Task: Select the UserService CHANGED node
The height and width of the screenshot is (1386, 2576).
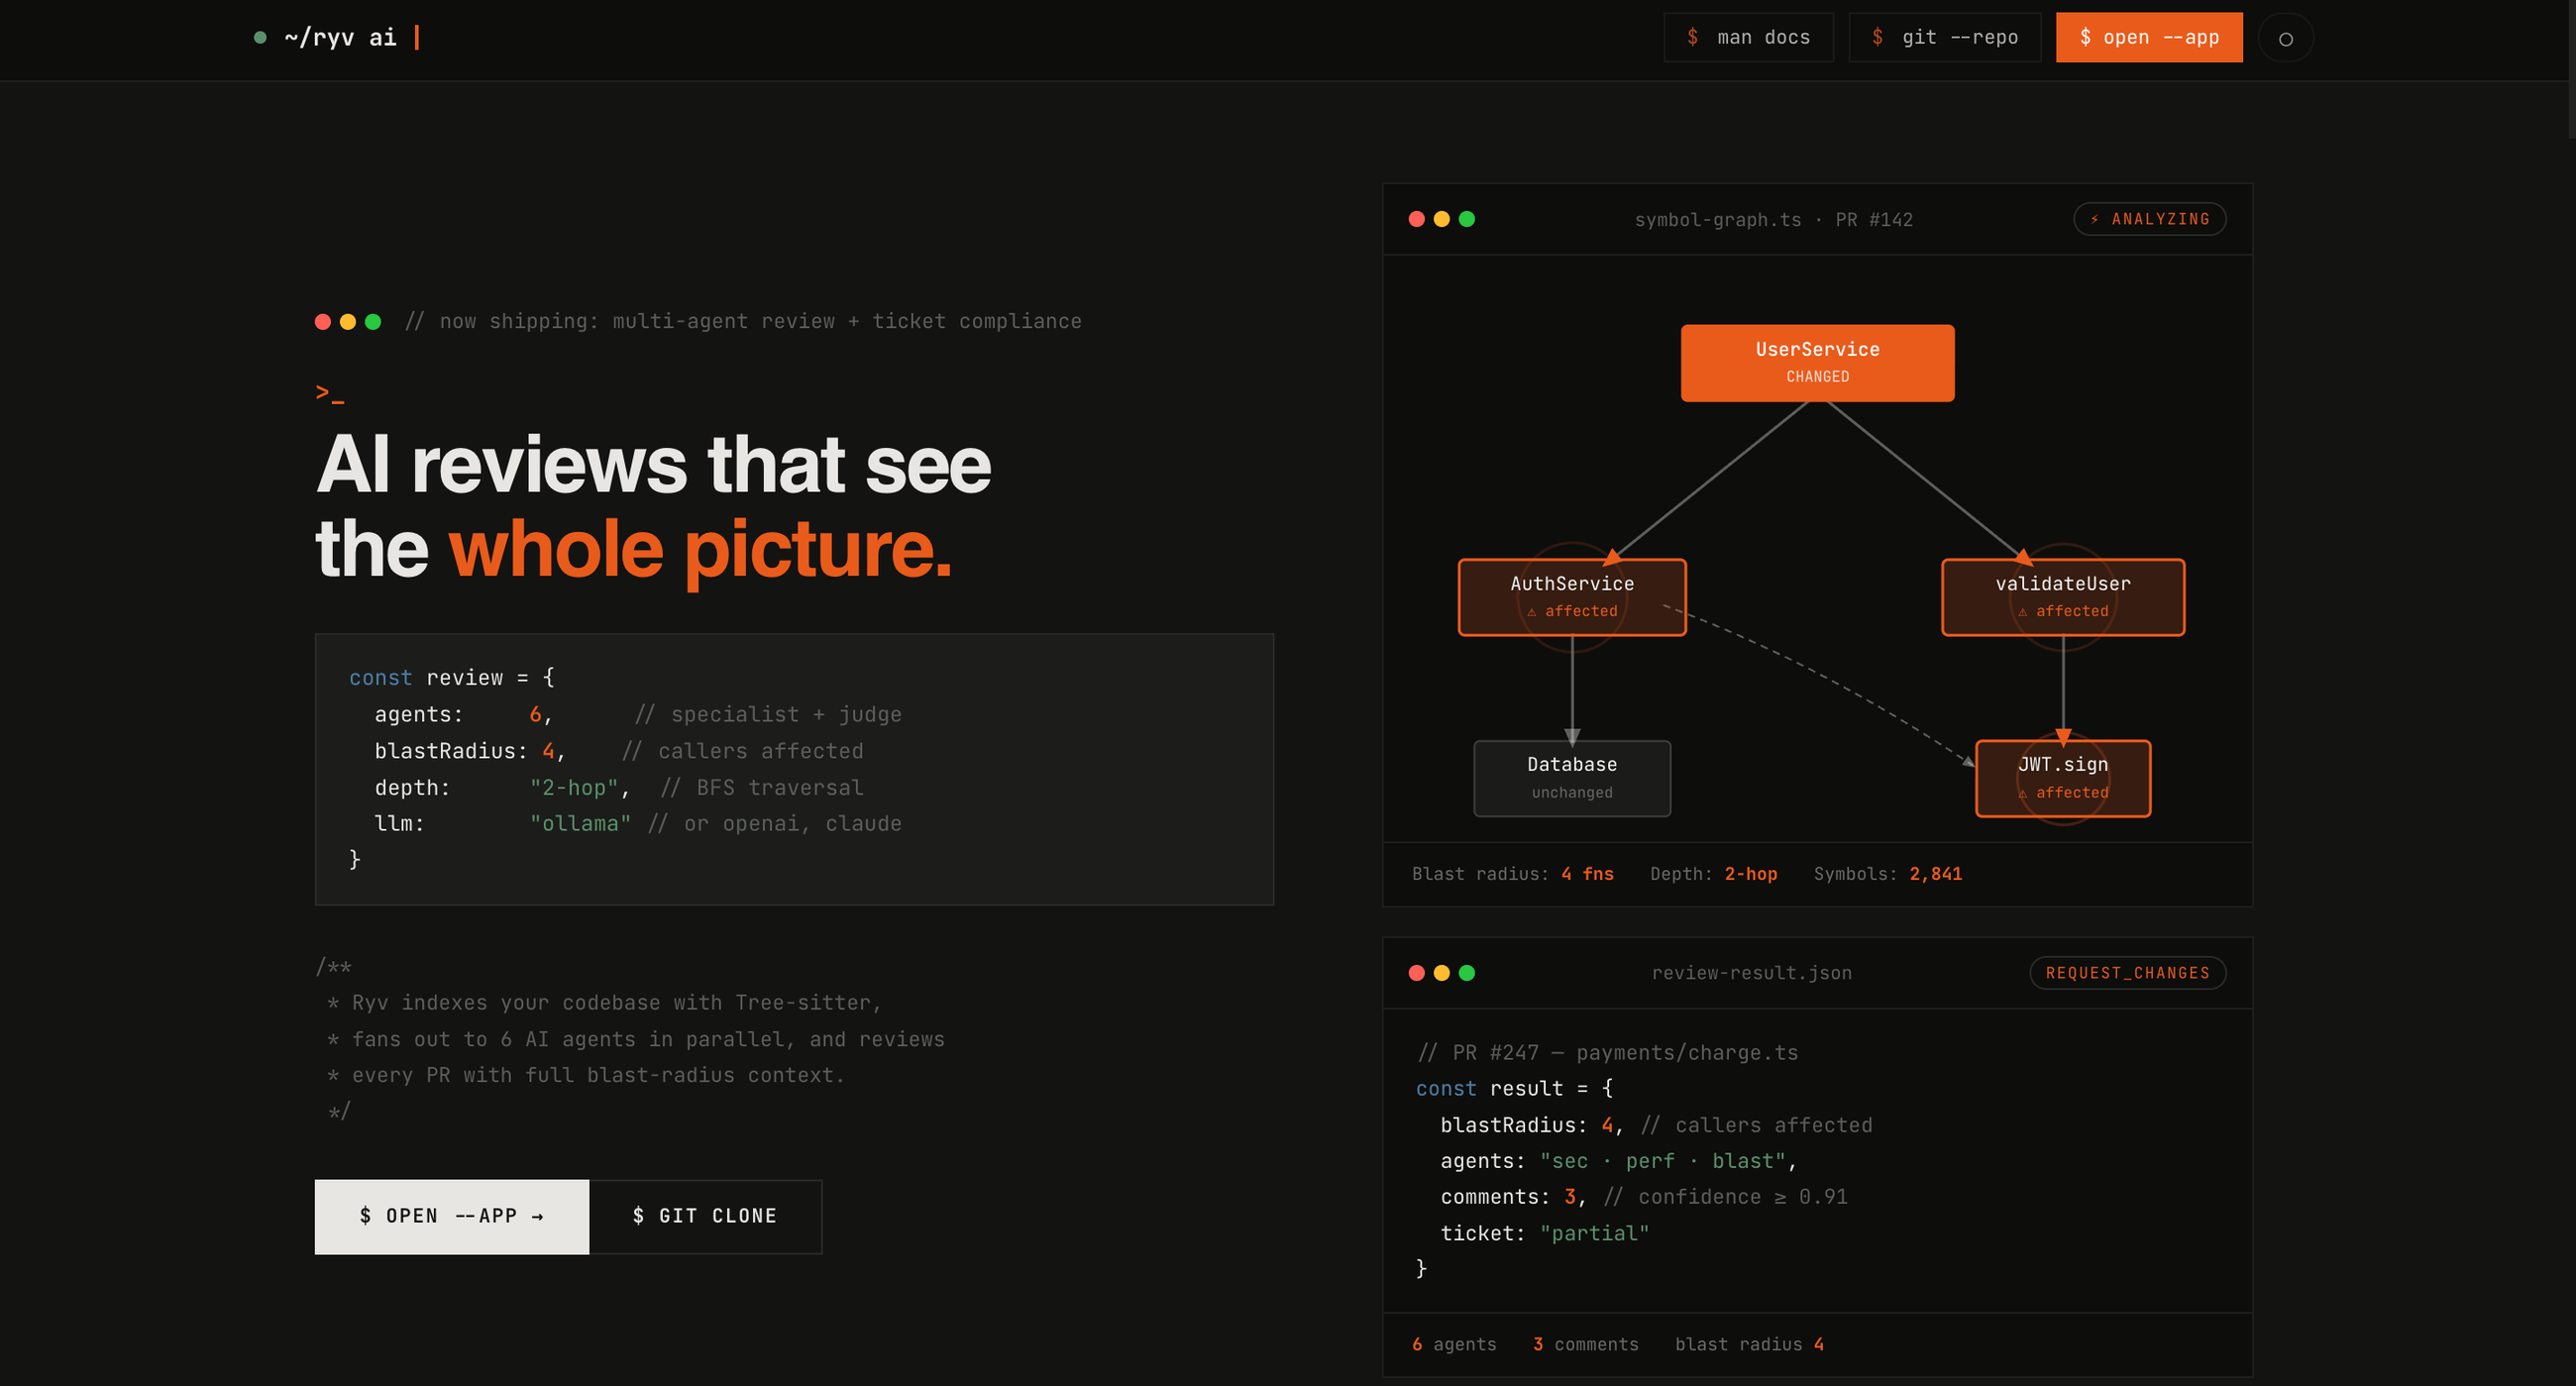Action: 1817,362
